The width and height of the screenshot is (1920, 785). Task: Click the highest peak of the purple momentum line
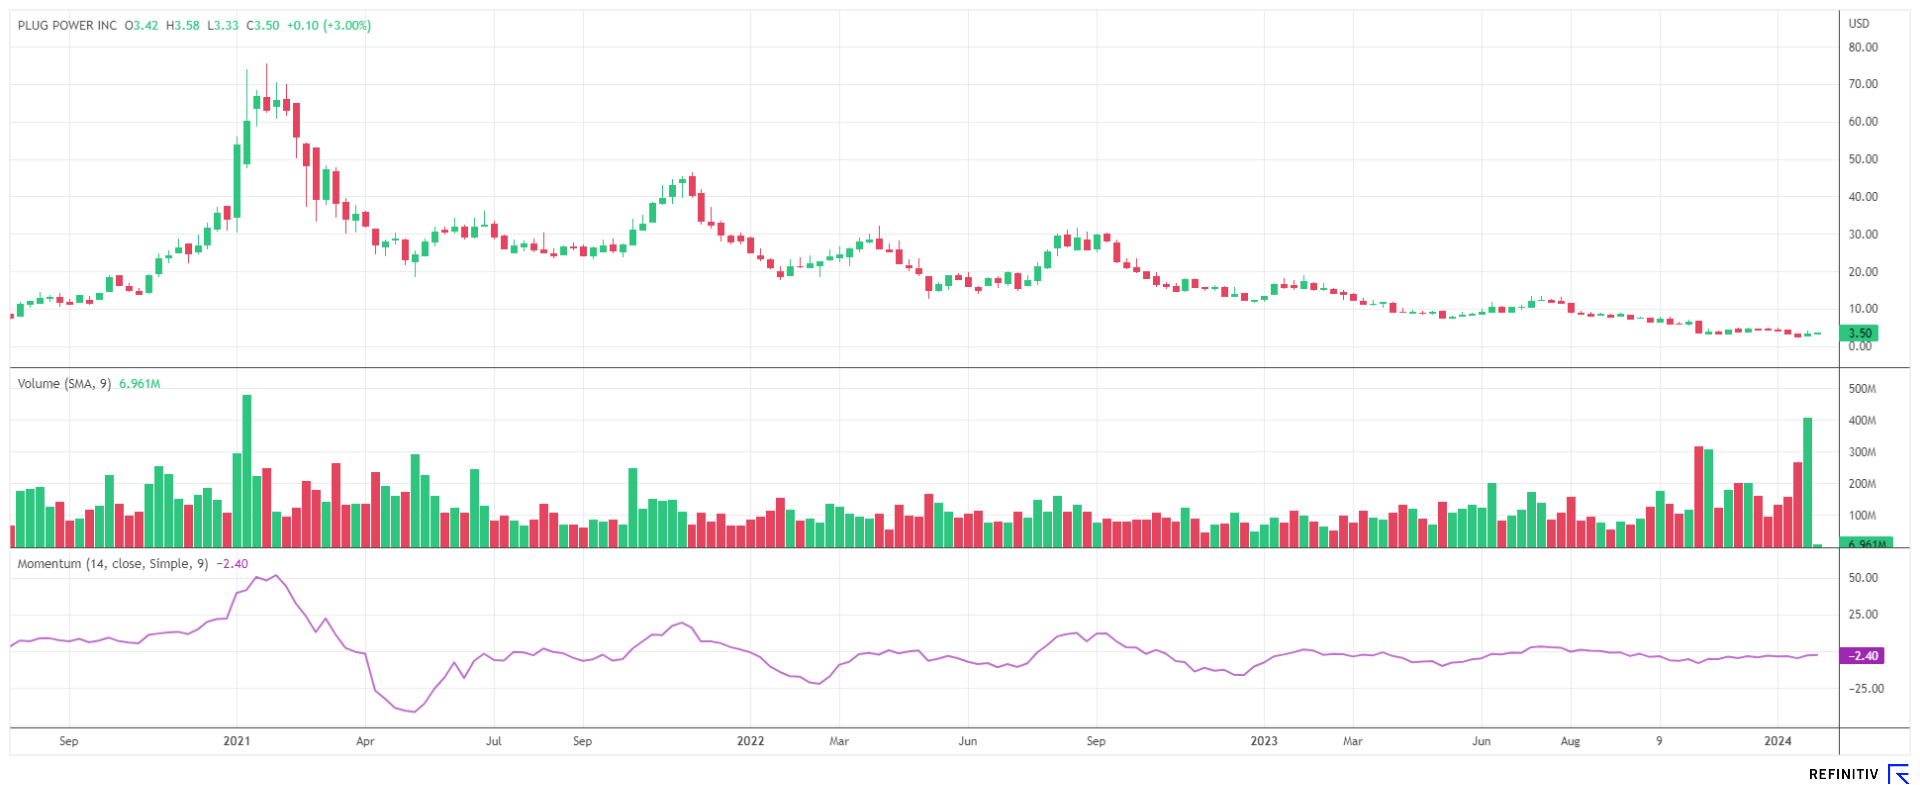click(x=276, y=576)
